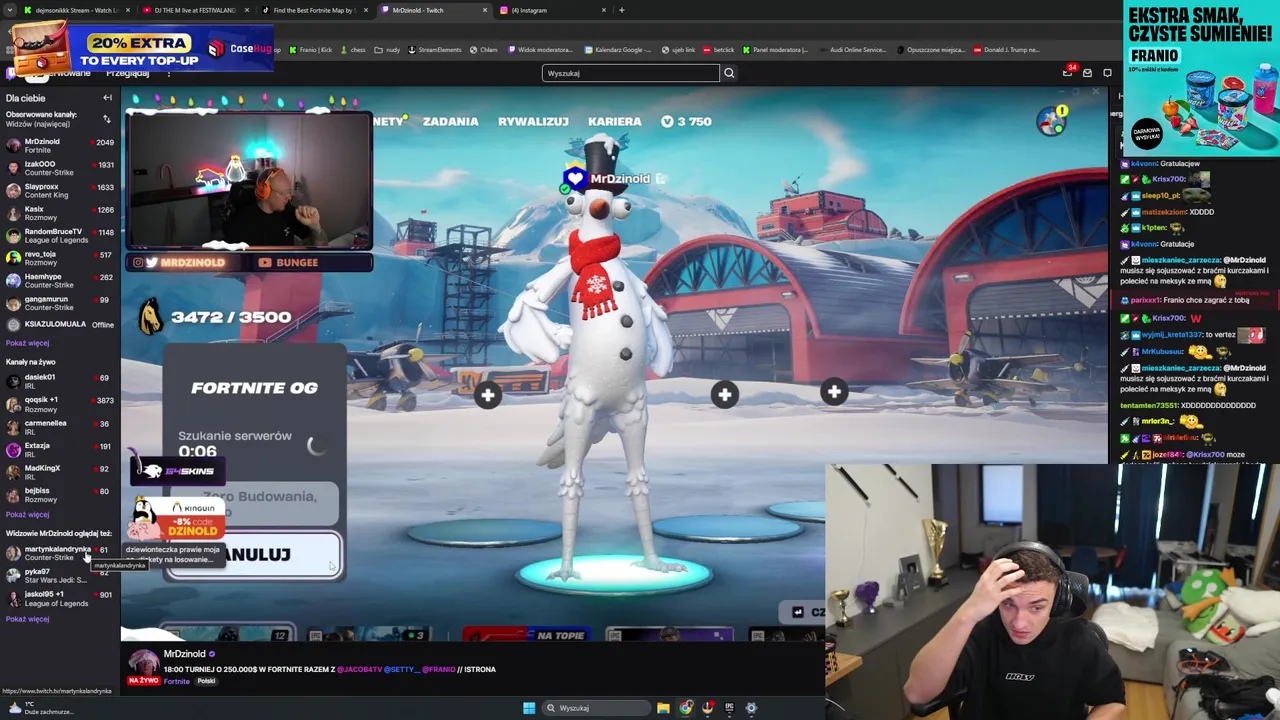1280x720 pixels.
Task: Click the Fortnite profile avatar with notification
Action: tap(1051, 120)
